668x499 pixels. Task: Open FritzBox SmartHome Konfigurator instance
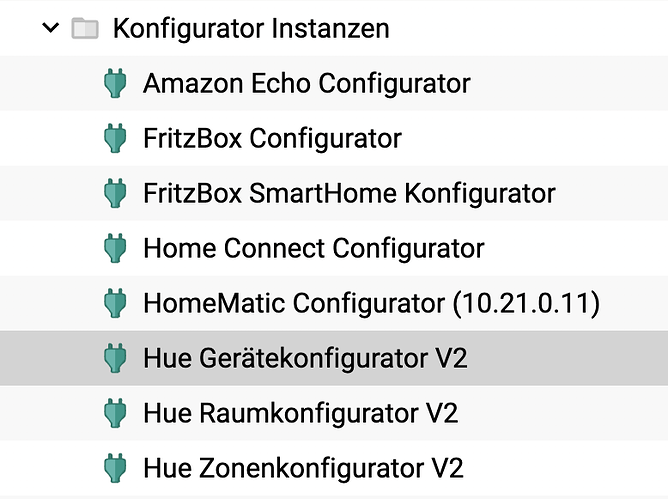tap(349, 193)
